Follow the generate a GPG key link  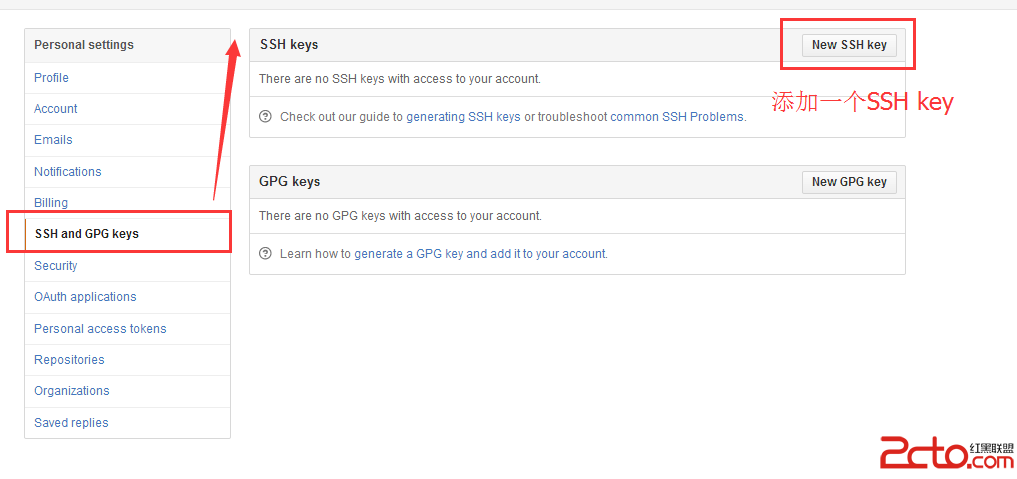pyautogui.click(x=409, y=254)
